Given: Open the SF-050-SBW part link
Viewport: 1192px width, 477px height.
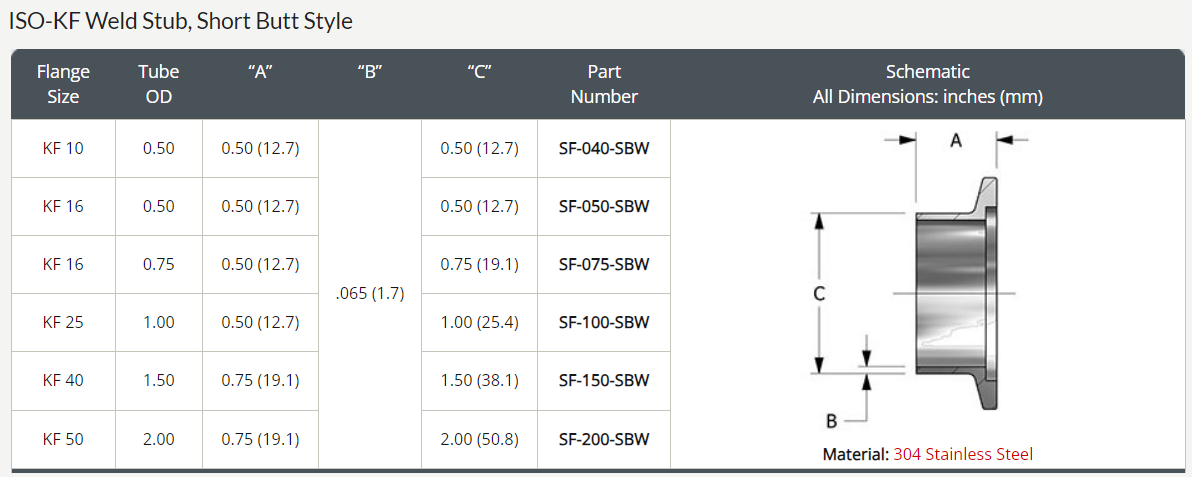Looking at the screenshot, I should tap(604, 206).
